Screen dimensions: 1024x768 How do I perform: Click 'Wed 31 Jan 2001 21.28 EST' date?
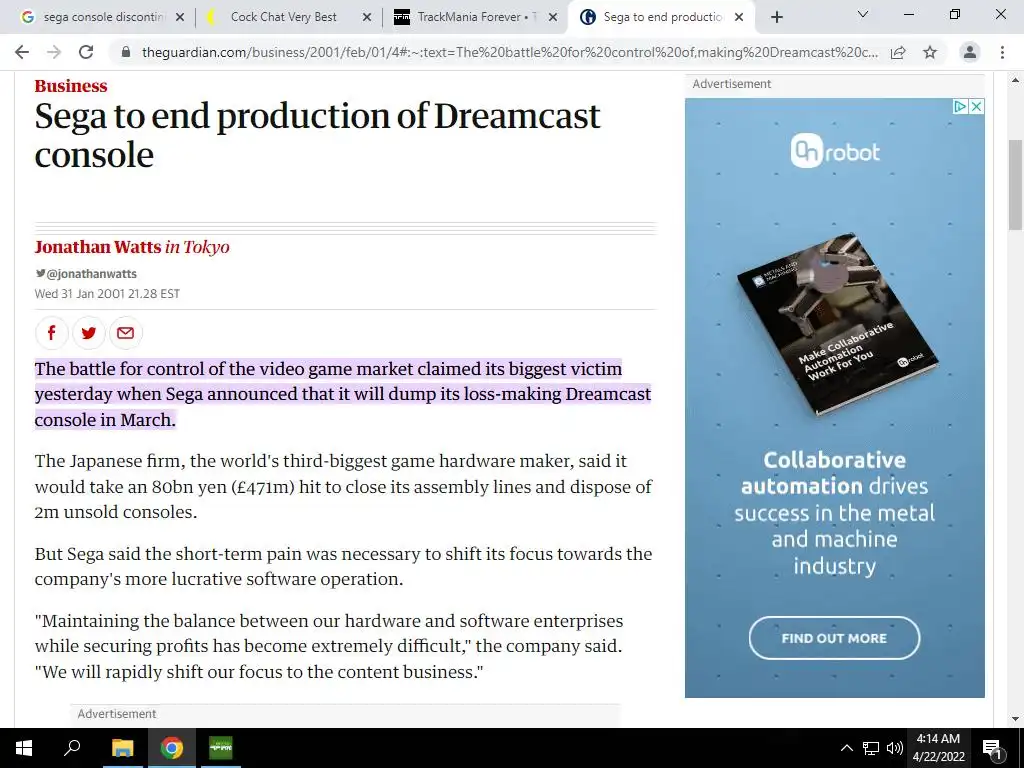107,294
